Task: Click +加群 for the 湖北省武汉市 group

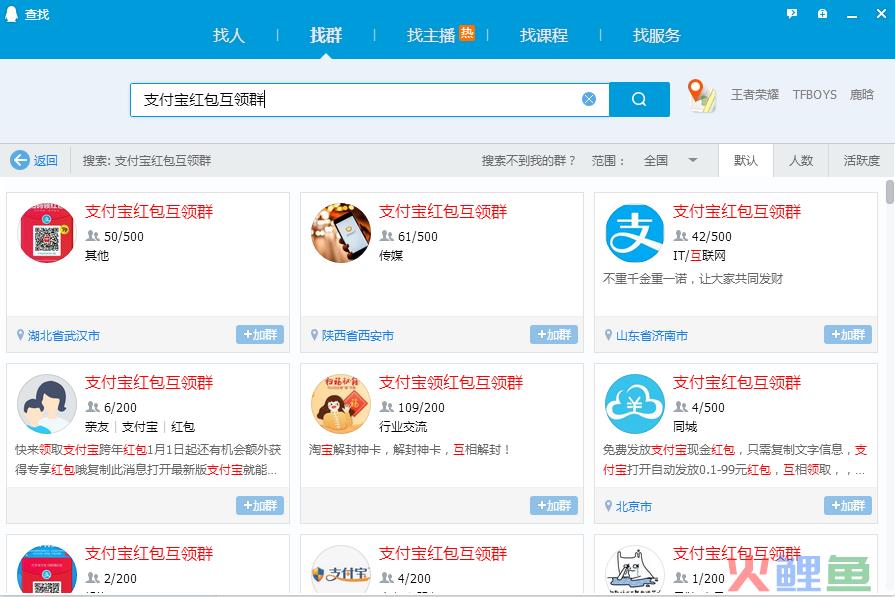Action: click(260, 334)
